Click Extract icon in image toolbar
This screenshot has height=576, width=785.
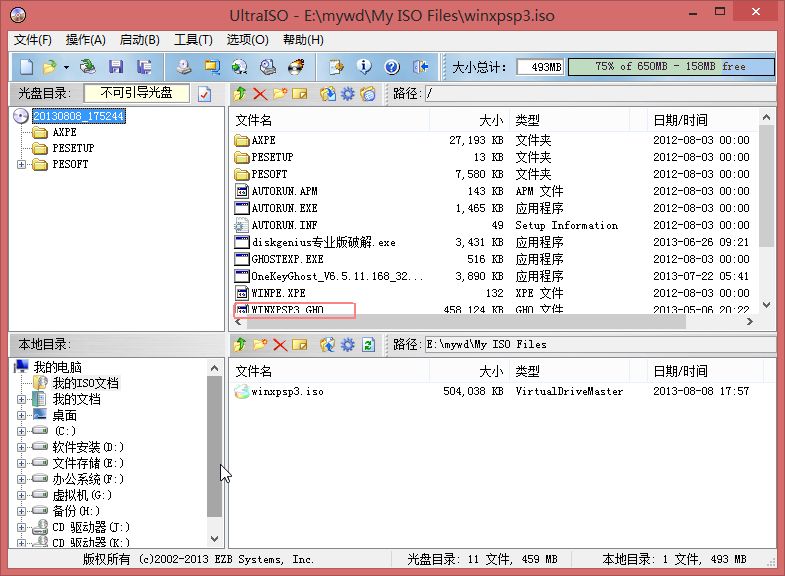tap(328, 94)
